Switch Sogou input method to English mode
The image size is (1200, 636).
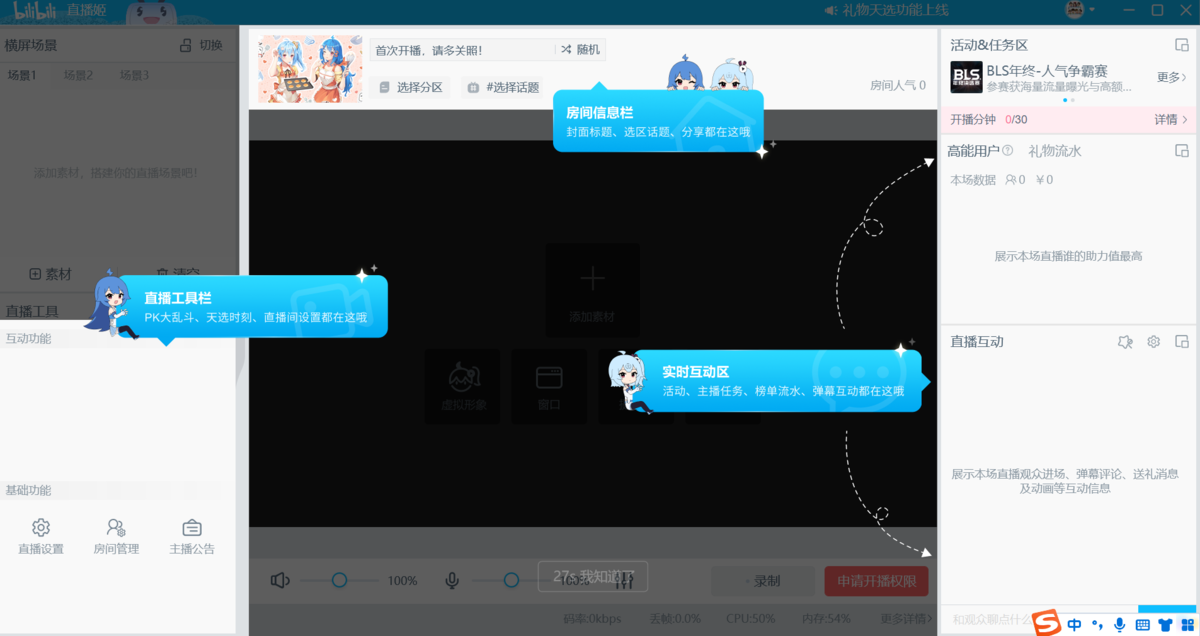(1074, 624)
